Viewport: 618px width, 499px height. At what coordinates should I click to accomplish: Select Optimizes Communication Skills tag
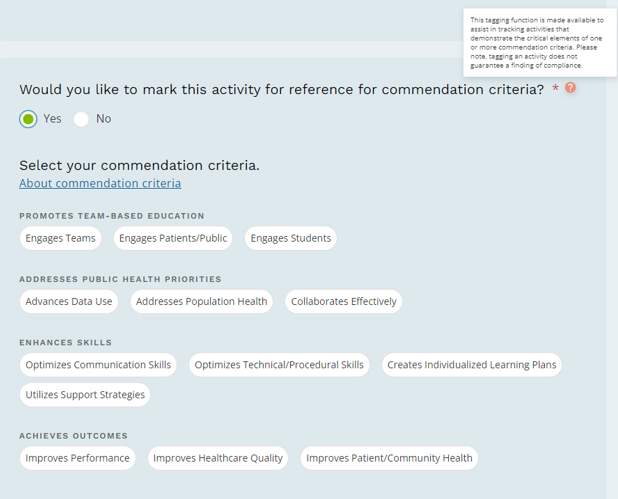coord(98,365)
